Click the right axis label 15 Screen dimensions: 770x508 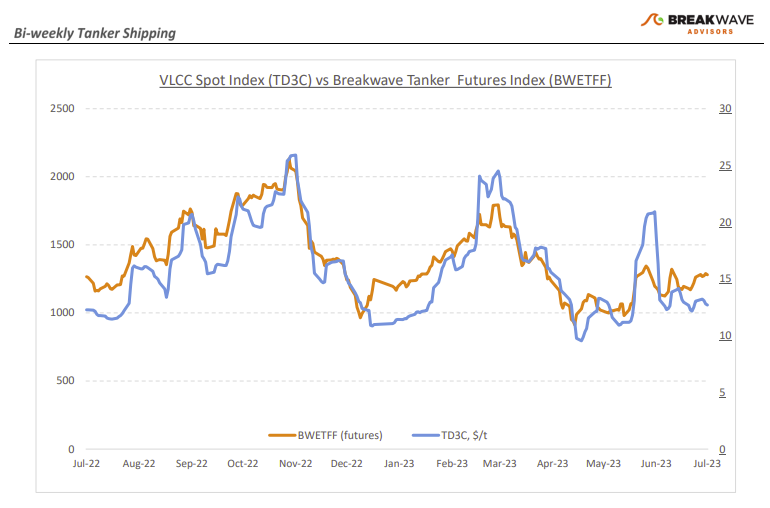(x=725, y=279)
